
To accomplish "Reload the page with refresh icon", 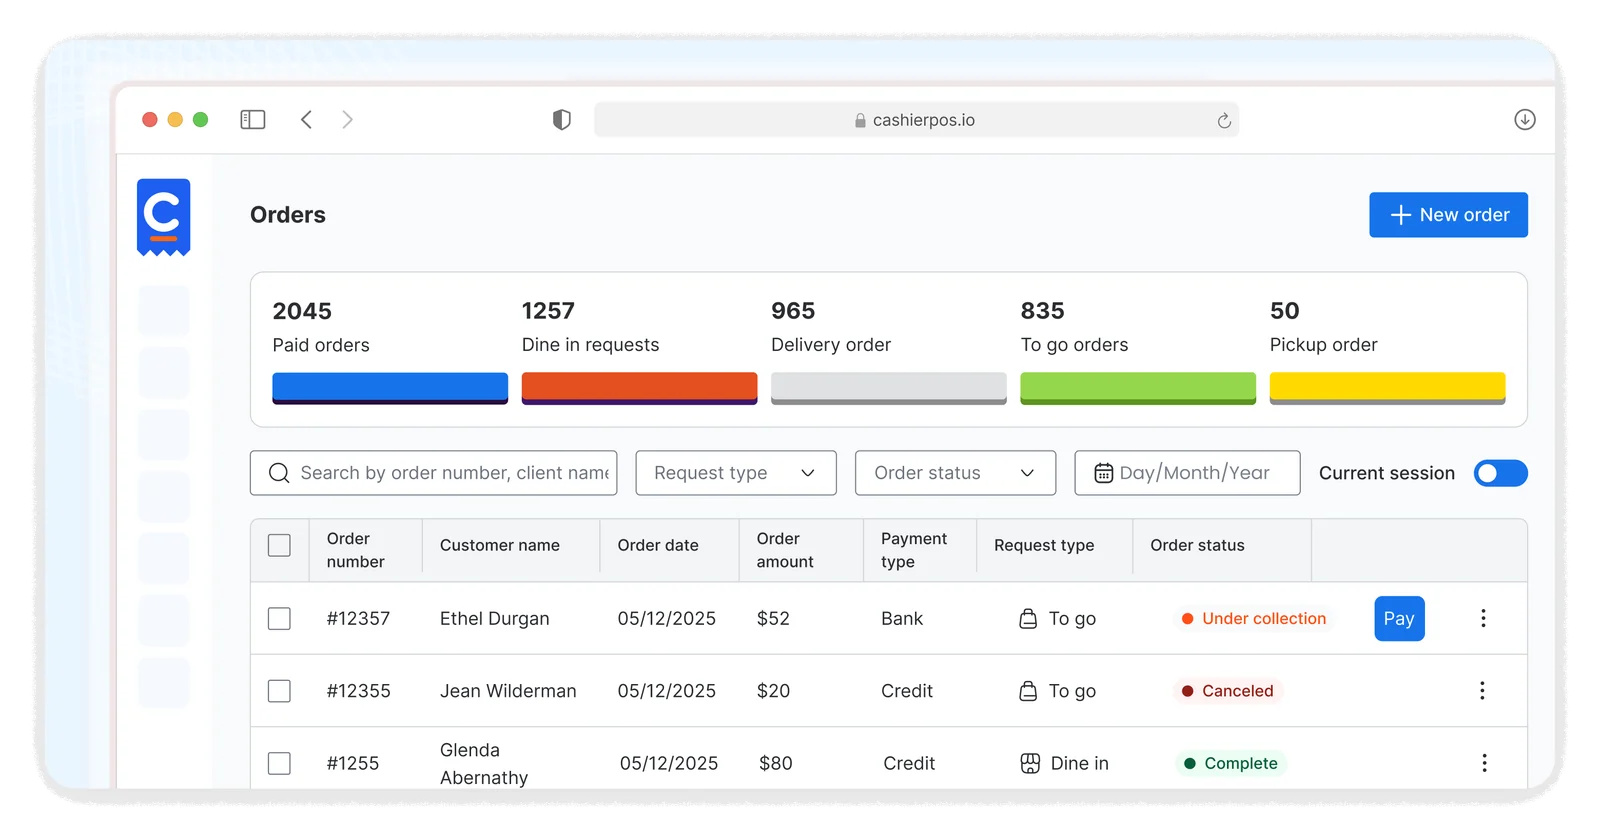I will (x=1224, y=120).
